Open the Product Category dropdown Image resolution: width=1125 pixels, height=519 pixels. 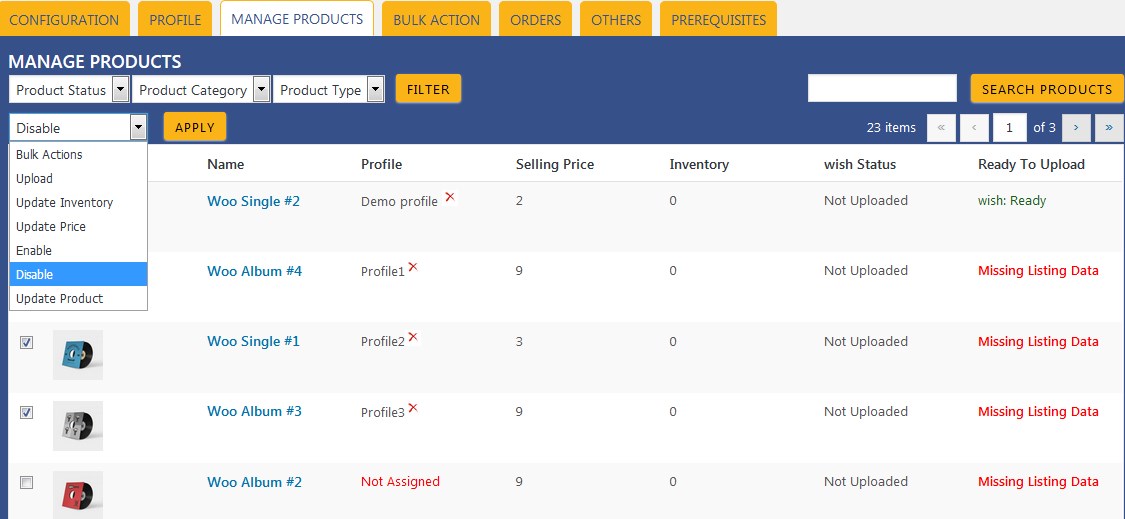pos(201,90)
